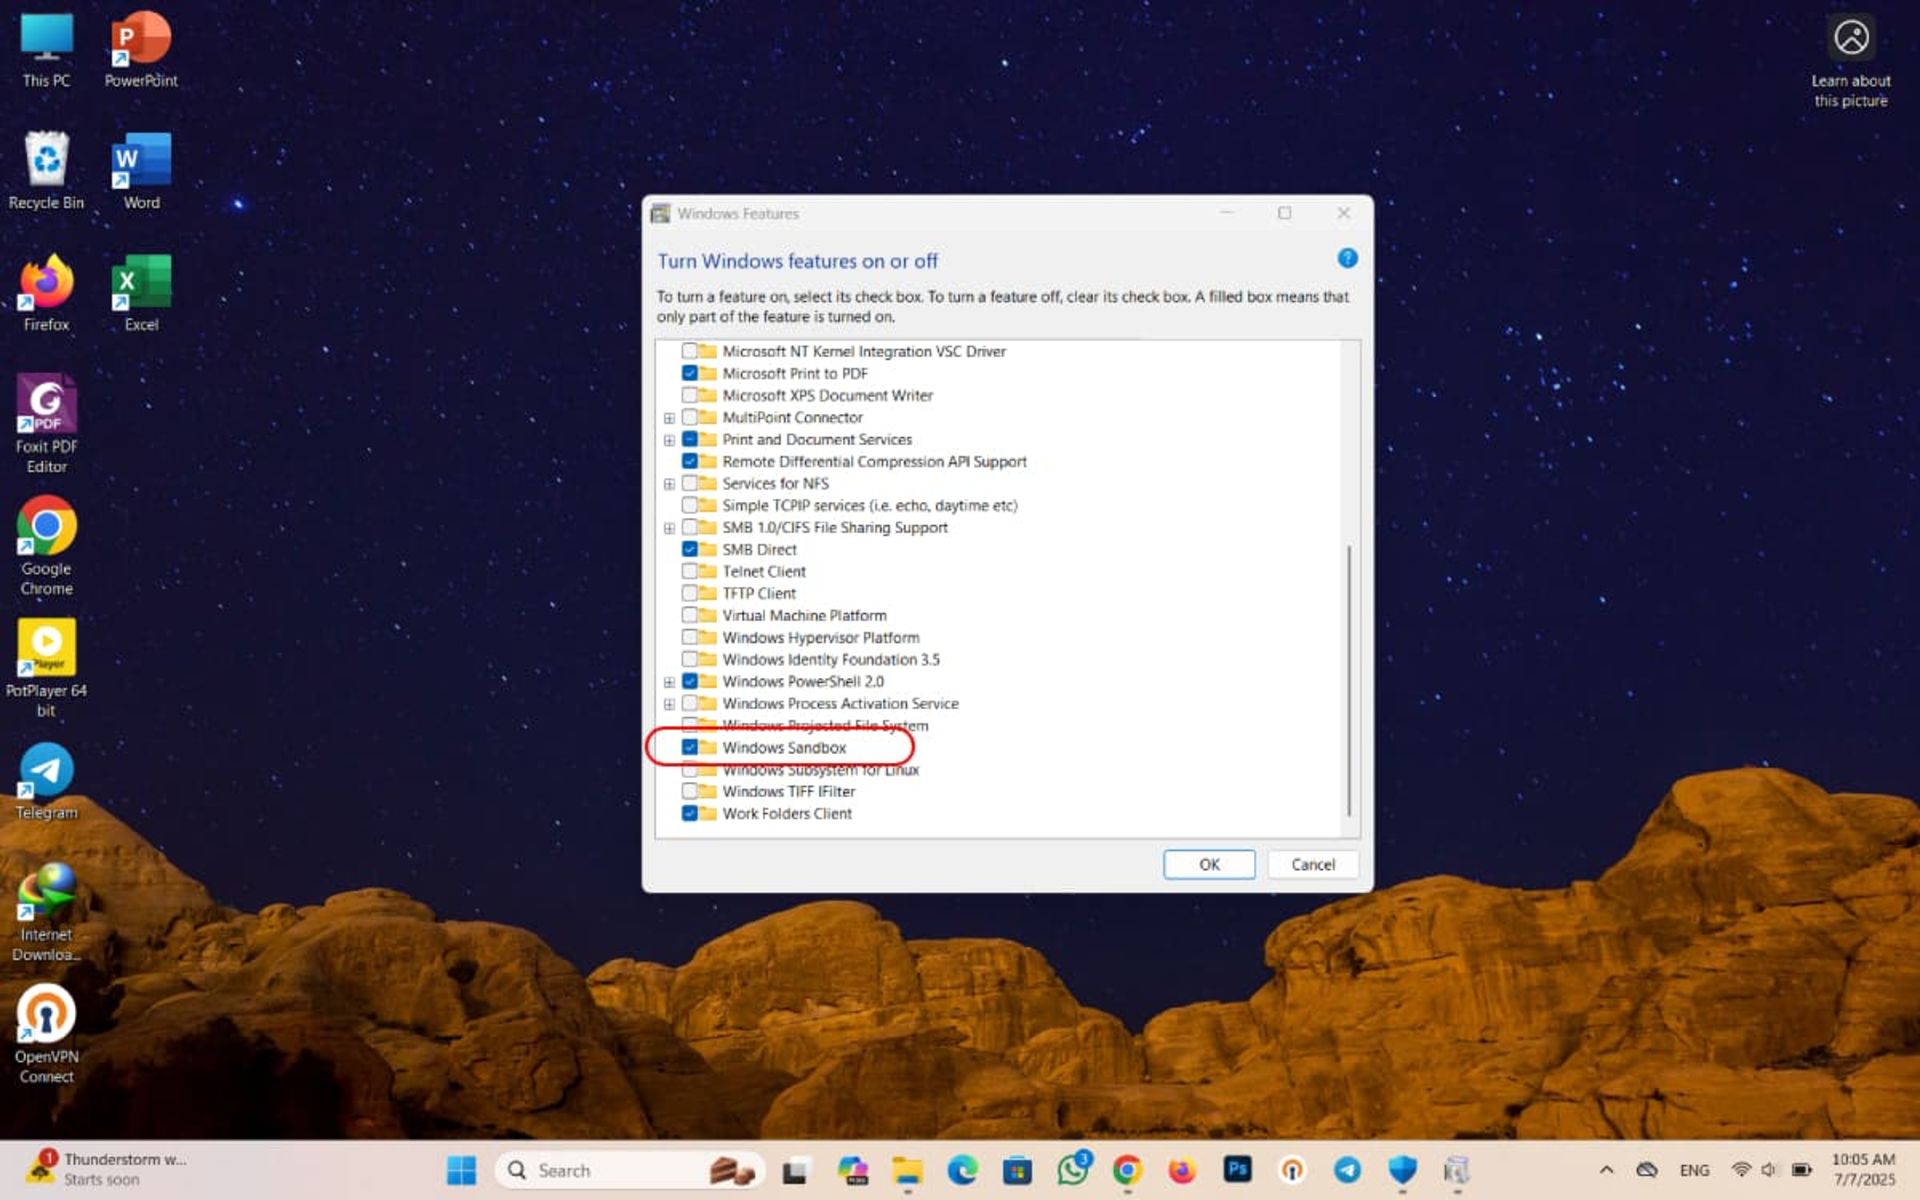Open Microsoft Word from the desktop
Image resolution: width=1920 pixels, height=1200 pixels.
[140, 160]
